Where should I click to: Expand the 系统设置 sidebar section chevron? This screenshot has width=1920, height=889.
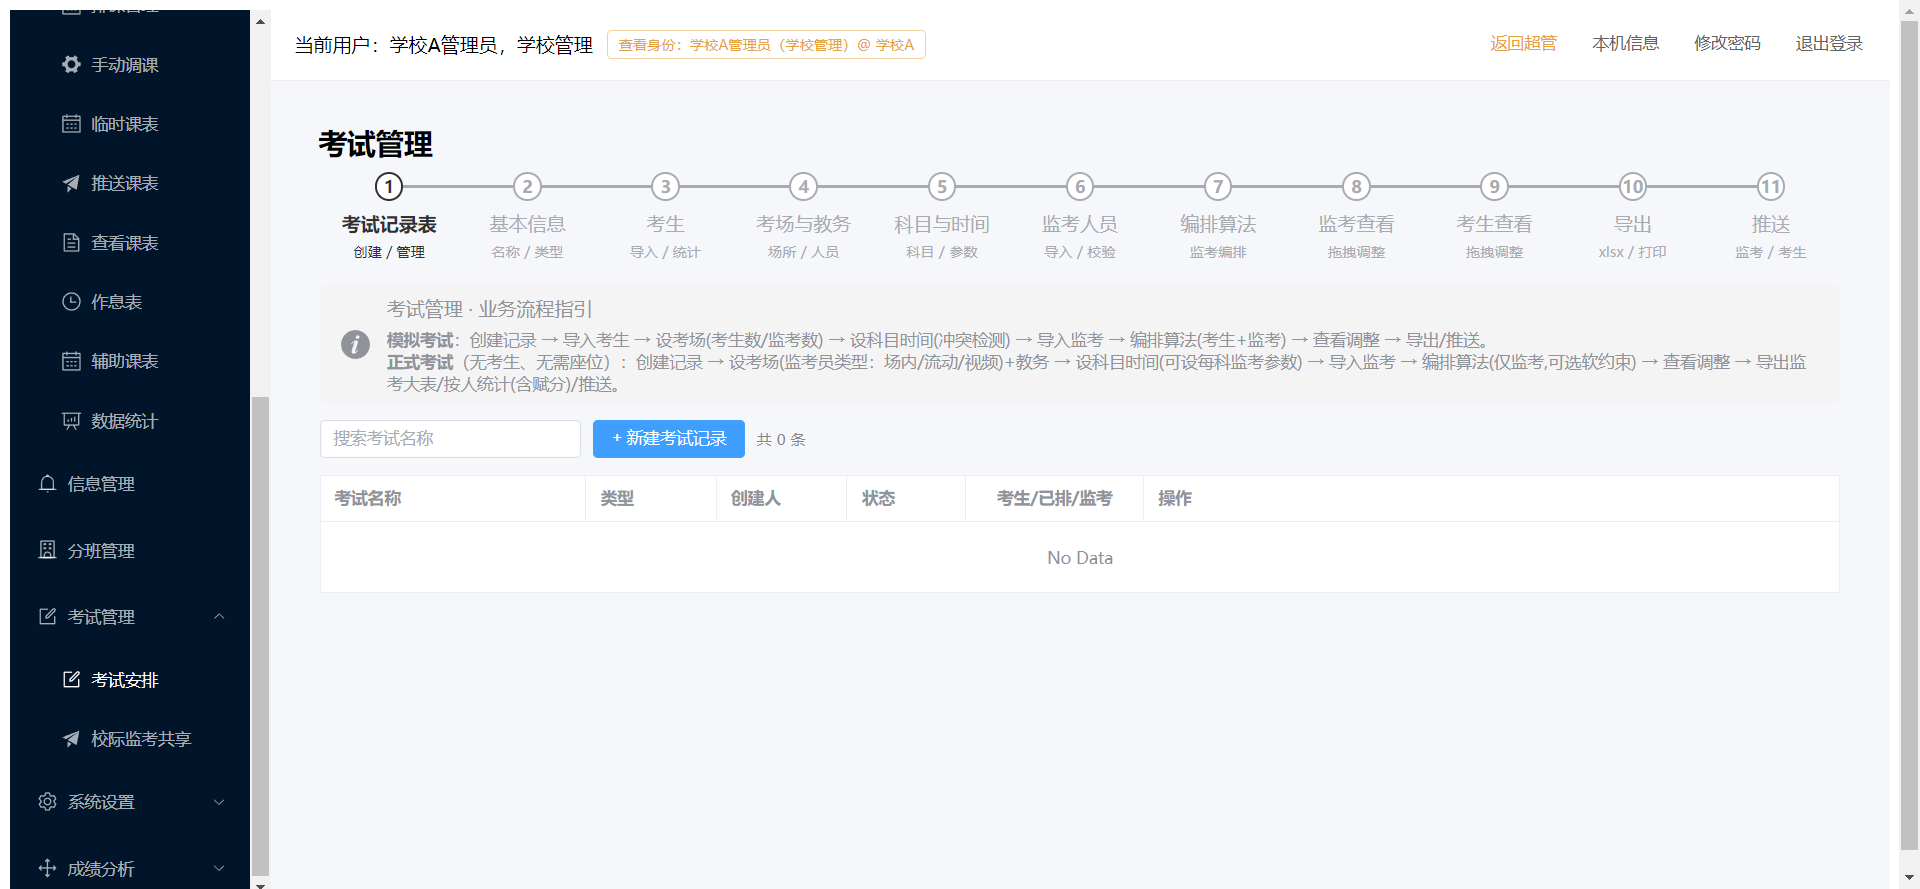pos(219,802)
